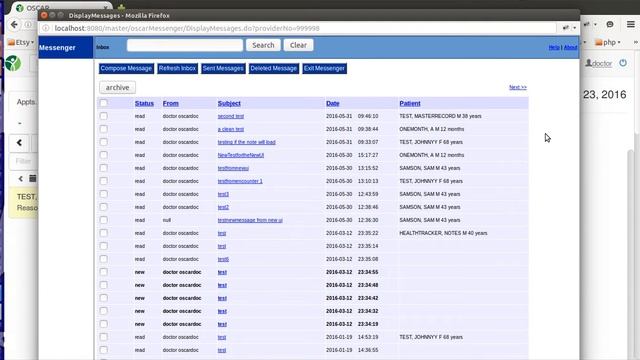This screenshot has width=640, height=360.
Task: Click the chat bubble icon in the browser toolbar
Action: pos(610,24)
